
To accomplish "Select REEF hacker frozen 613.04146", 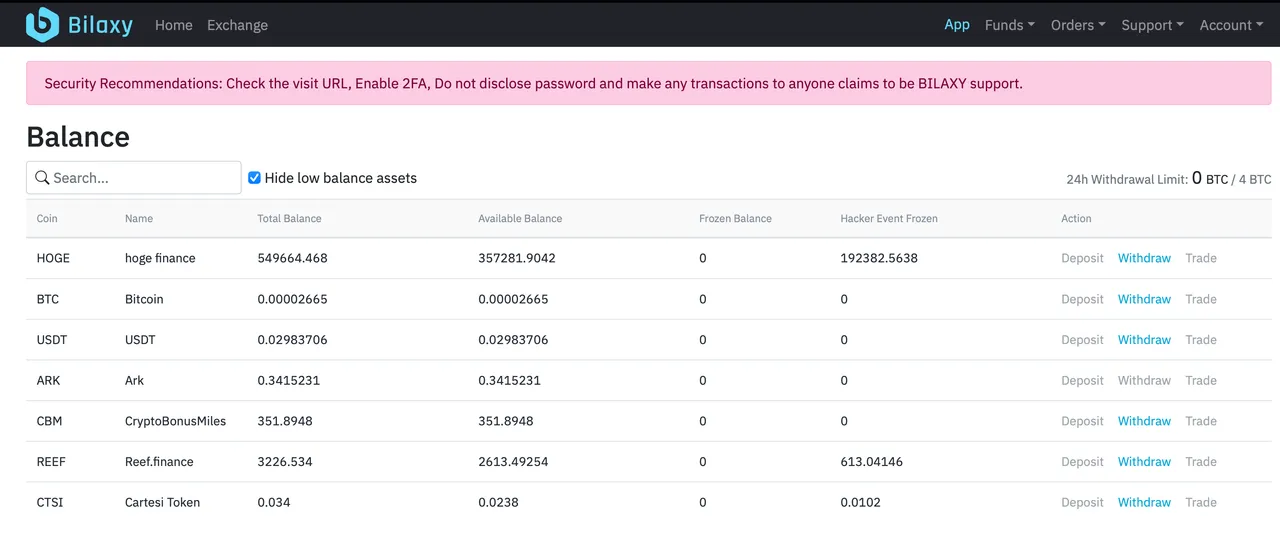I will (872, 462).
